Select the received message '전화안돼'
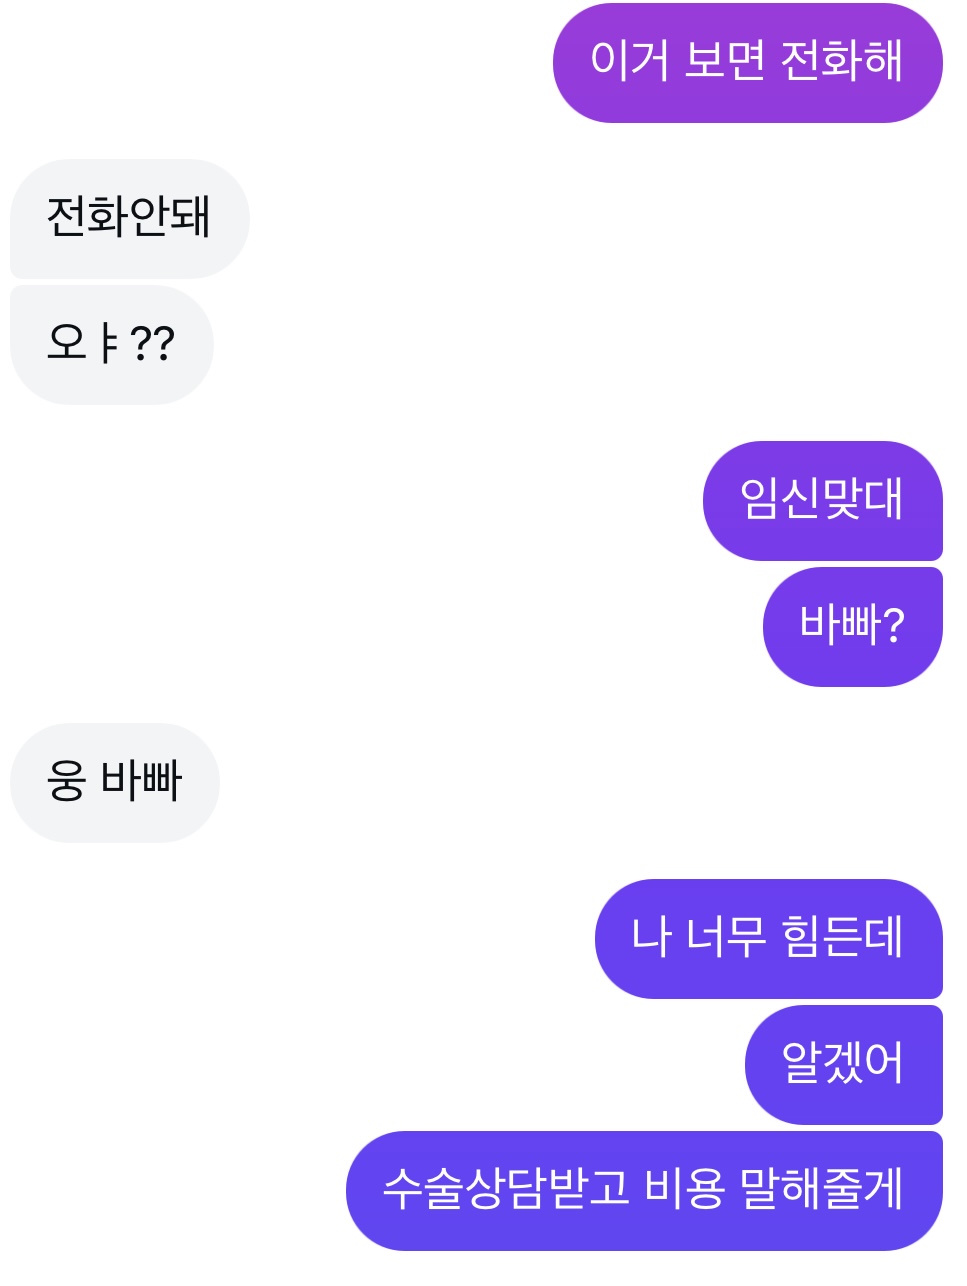The image size is (967, 1286). (x=129, y=218)
